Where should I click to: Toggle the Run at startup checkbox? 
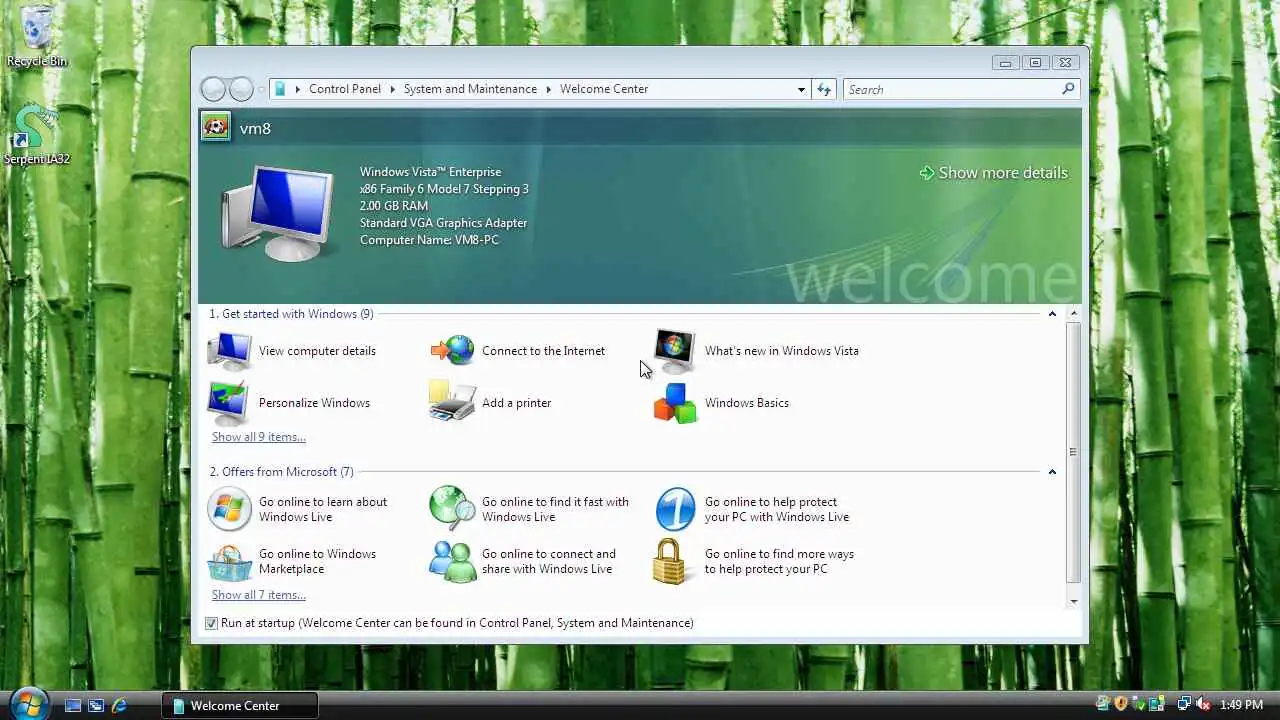pos(211,623)
